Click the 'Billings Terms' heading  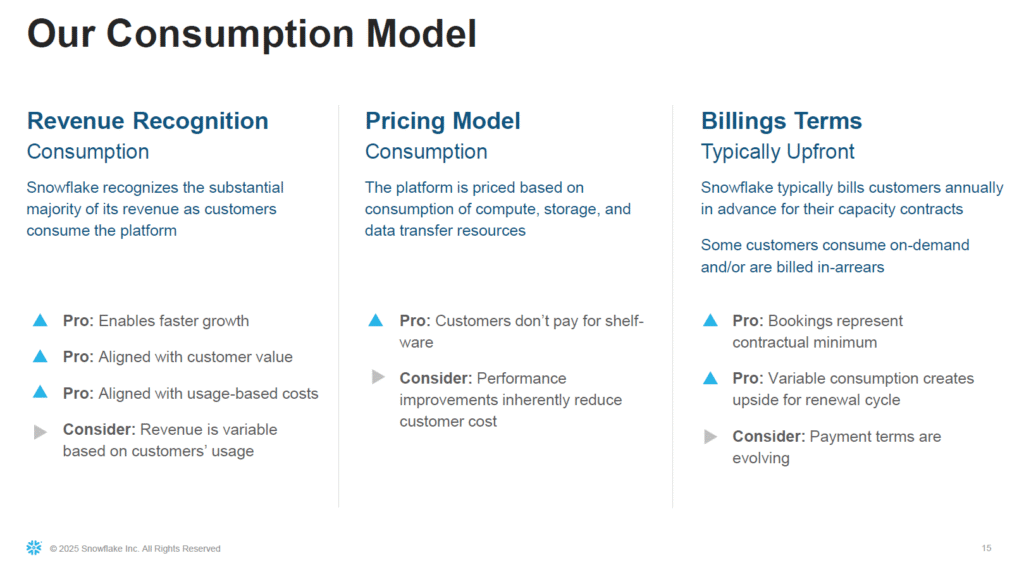click(x=781, y=121)
